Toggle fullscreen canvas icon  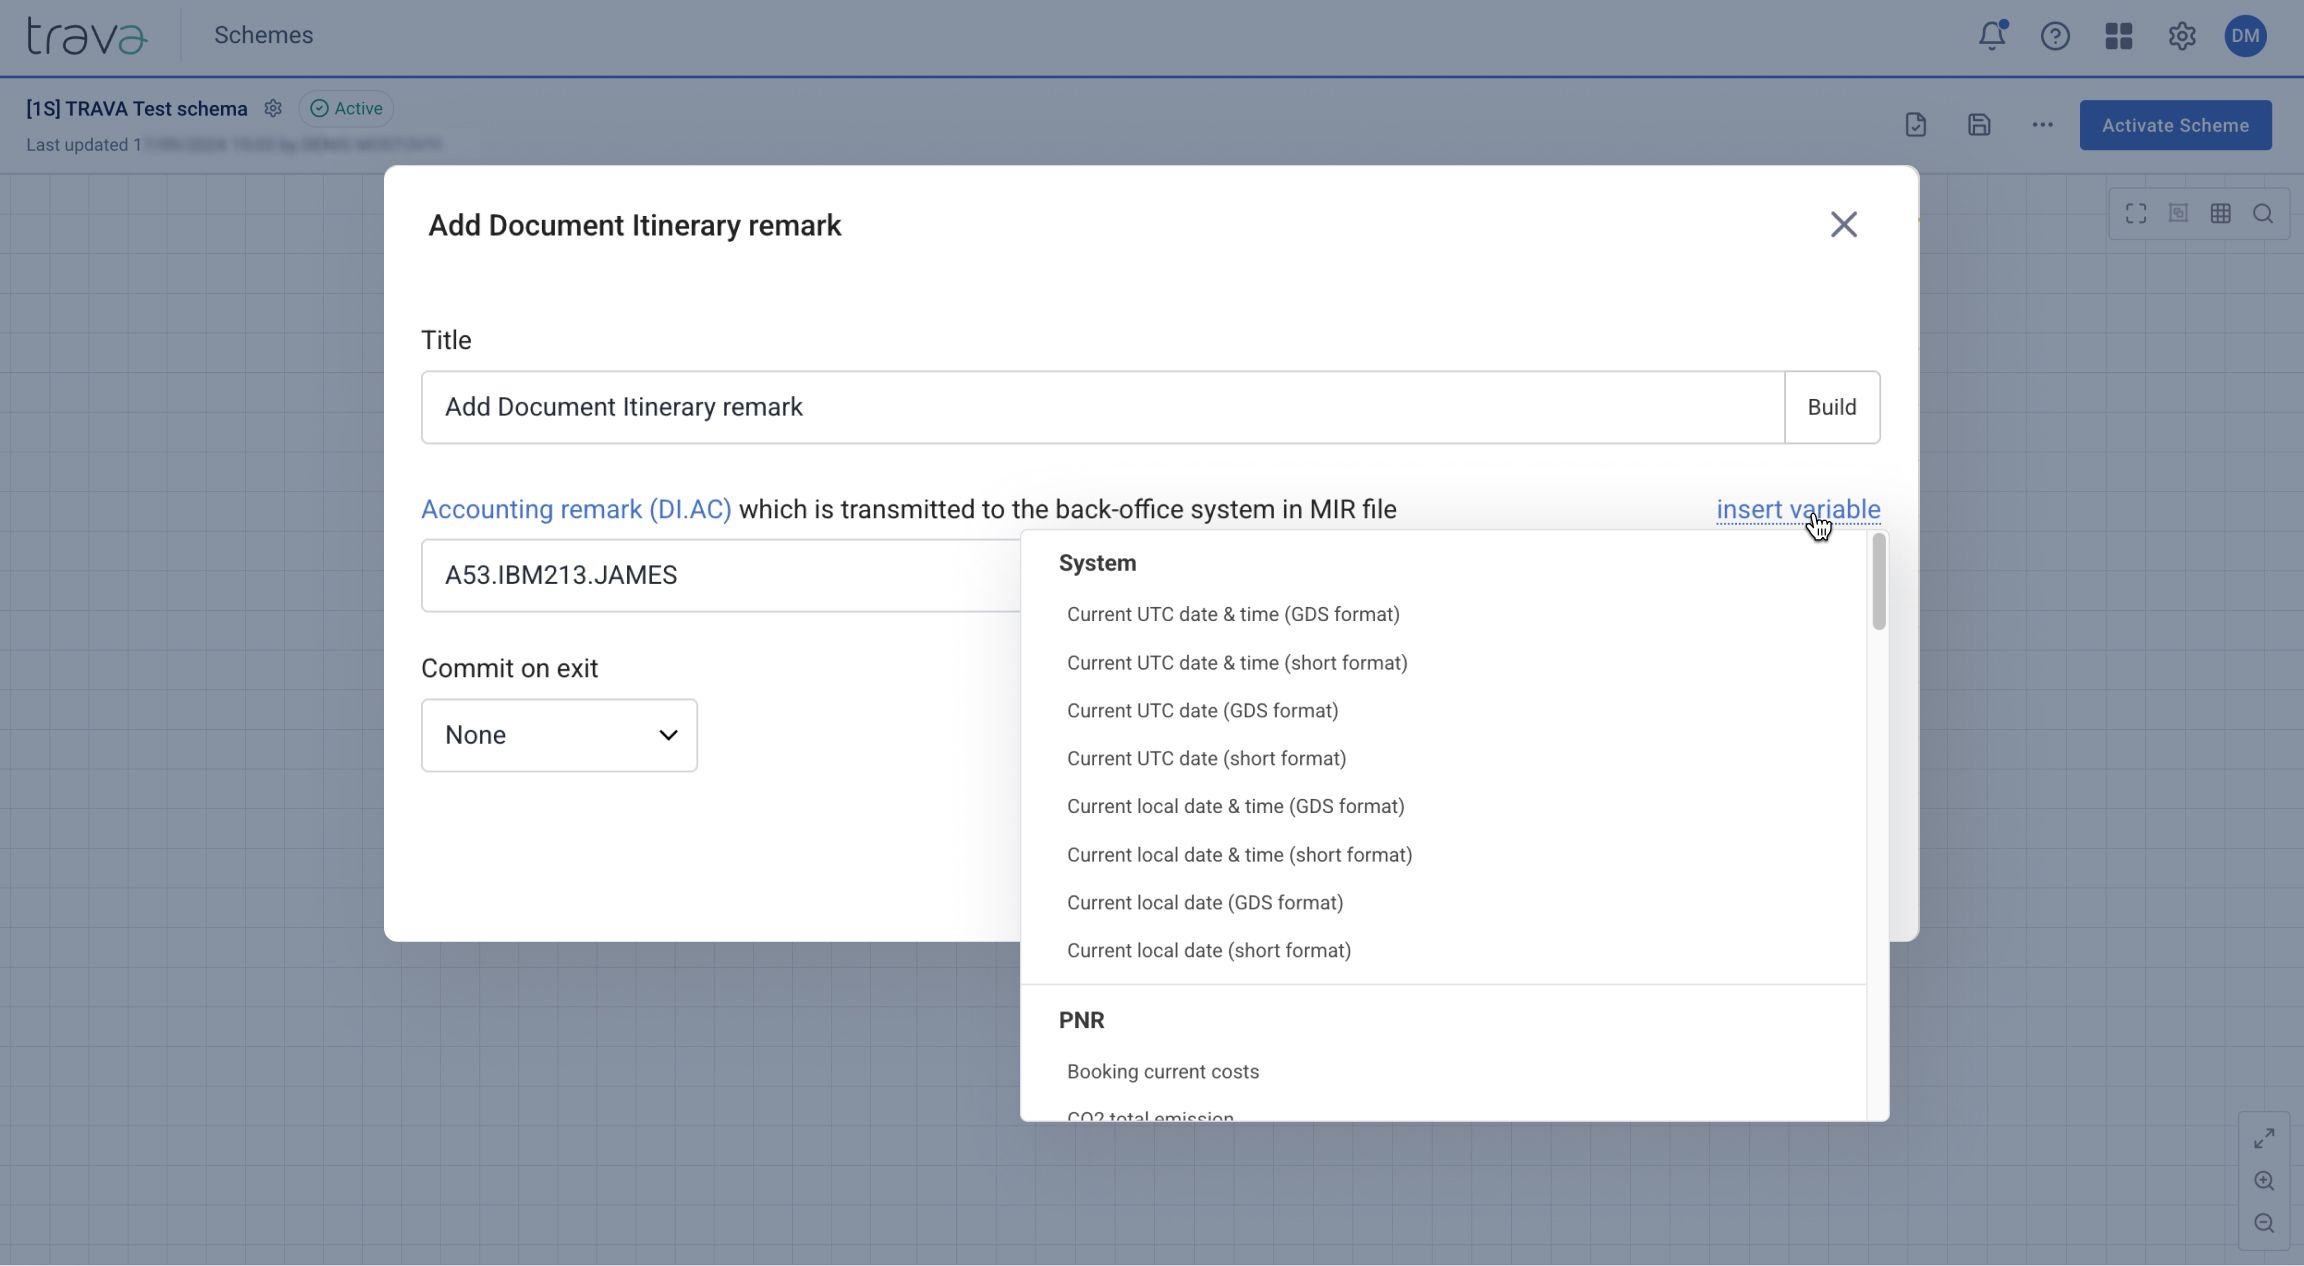2136,213
